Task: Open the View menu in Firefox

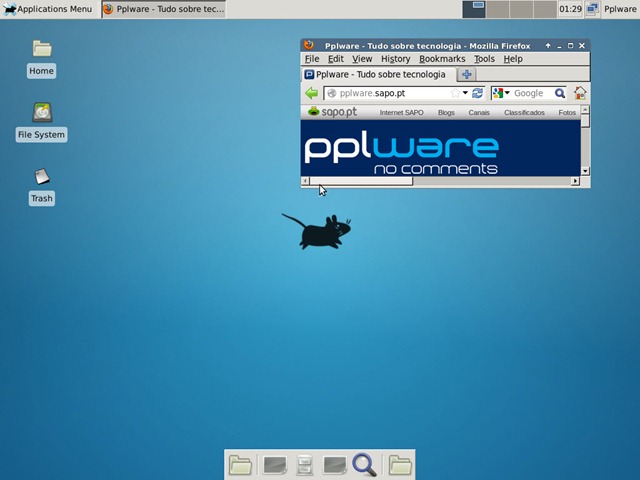Action: coord(362,59)
